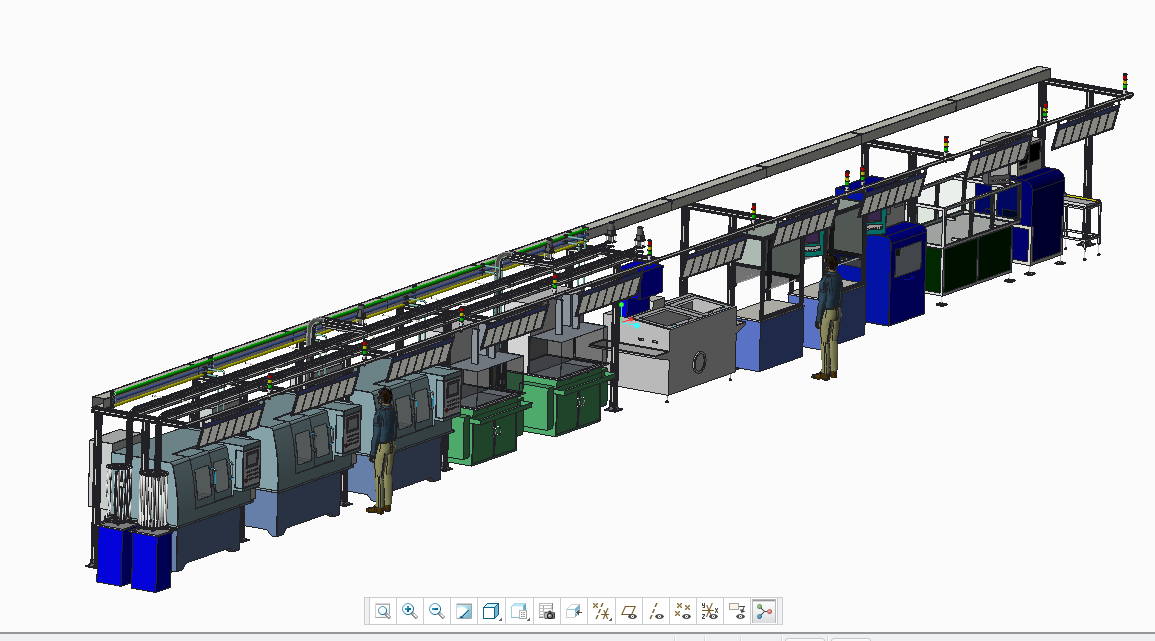Viewport: 1155px width, 641px height.
Task: Toggle datum point display
Action: pos(683,611)
